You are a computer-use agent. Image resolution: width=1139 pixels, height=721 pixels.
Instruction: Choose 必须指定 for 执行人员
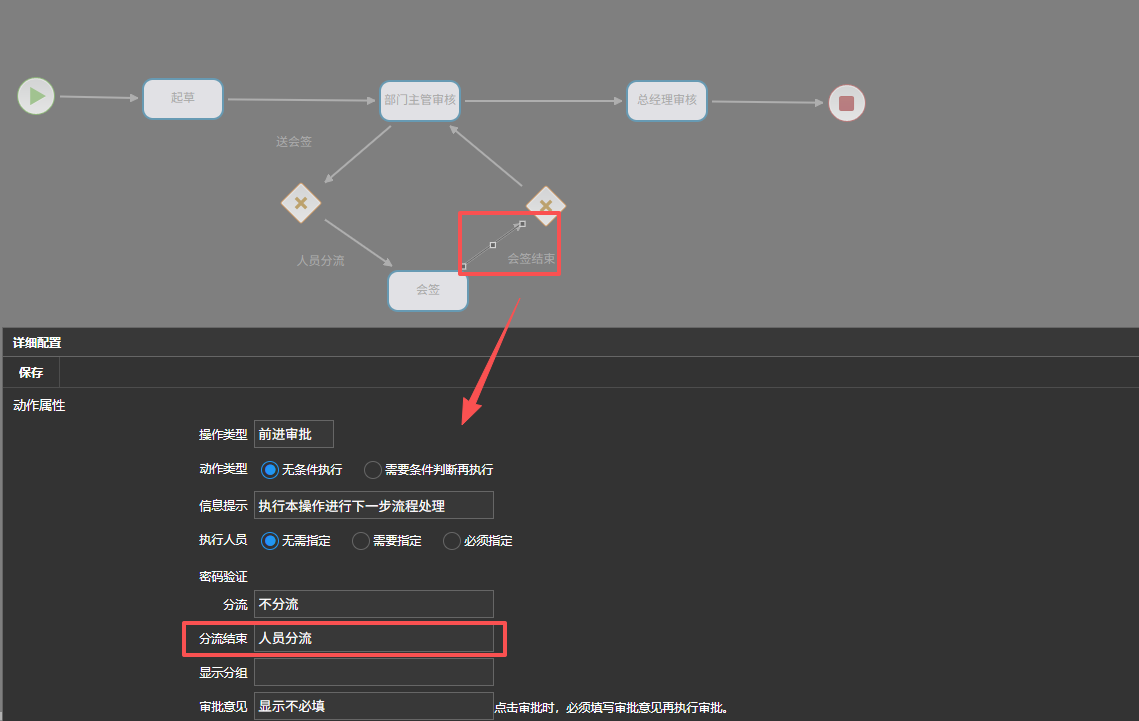(452, 541)
